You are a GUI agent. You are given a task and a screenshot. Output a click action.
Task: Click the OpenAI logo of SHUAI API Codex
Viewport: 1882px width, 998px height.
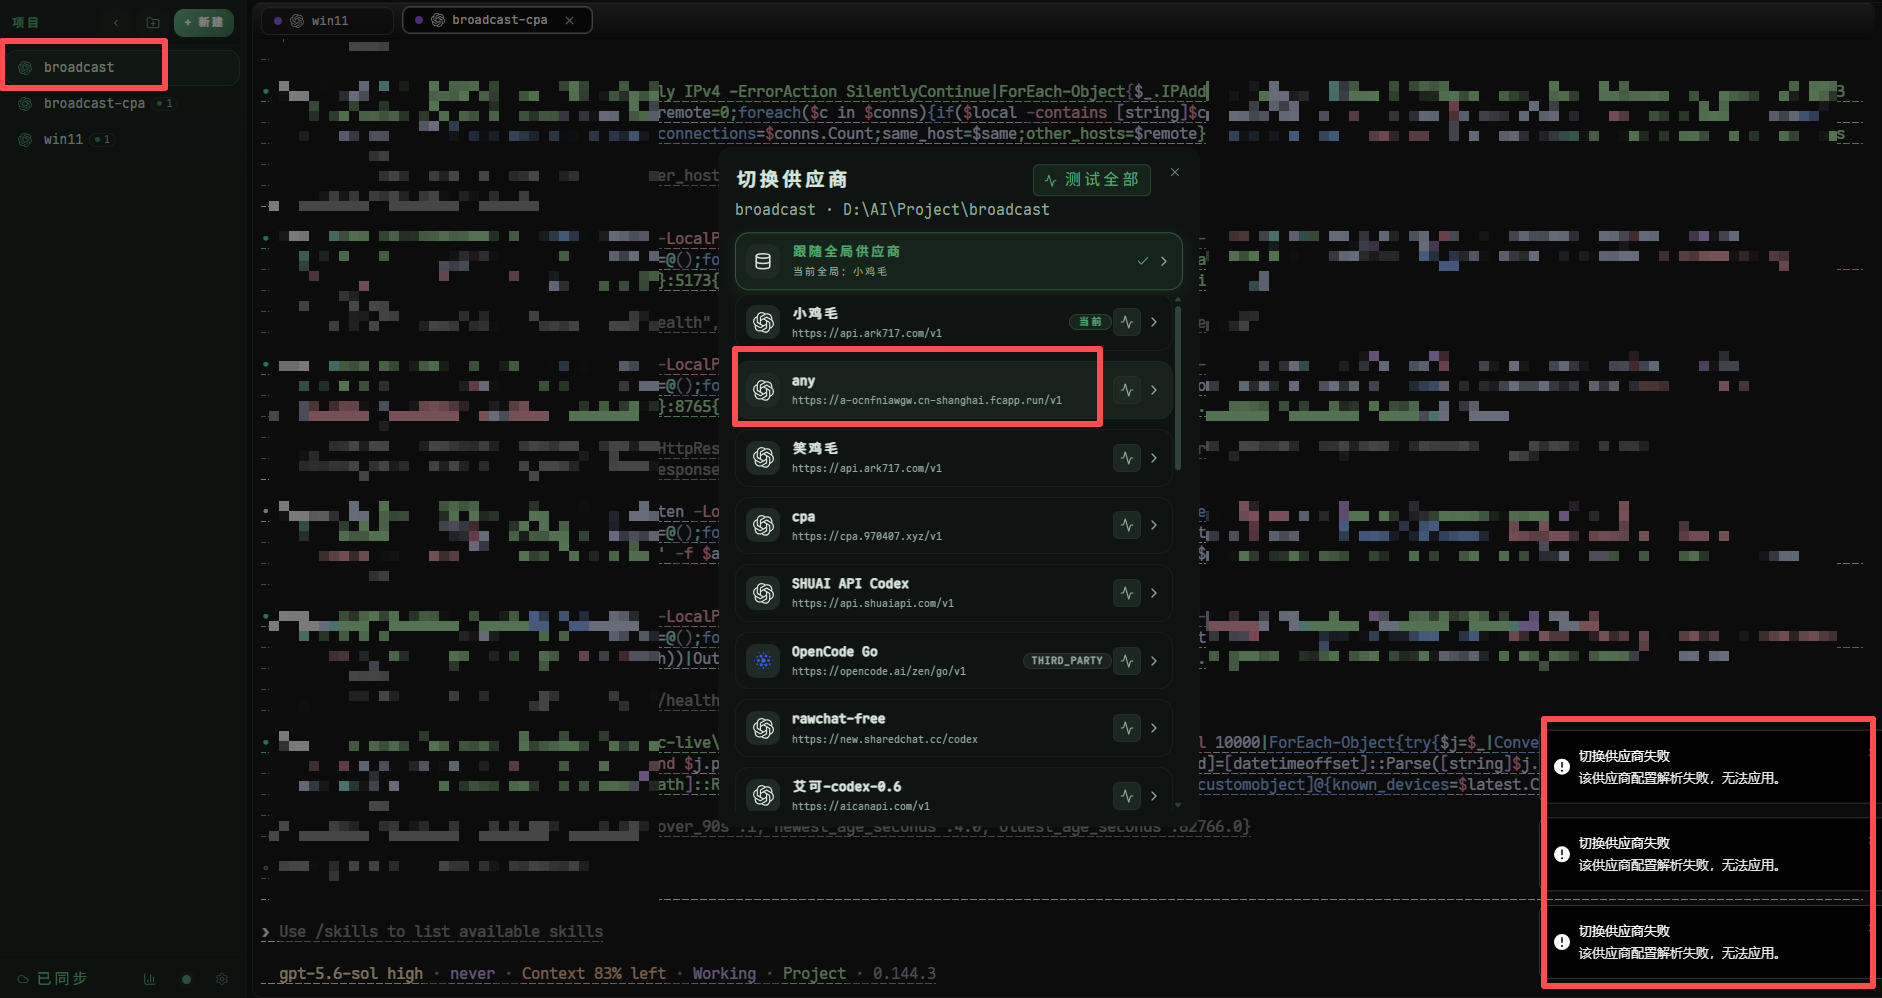pyautogui.click(x=764, y=593)
